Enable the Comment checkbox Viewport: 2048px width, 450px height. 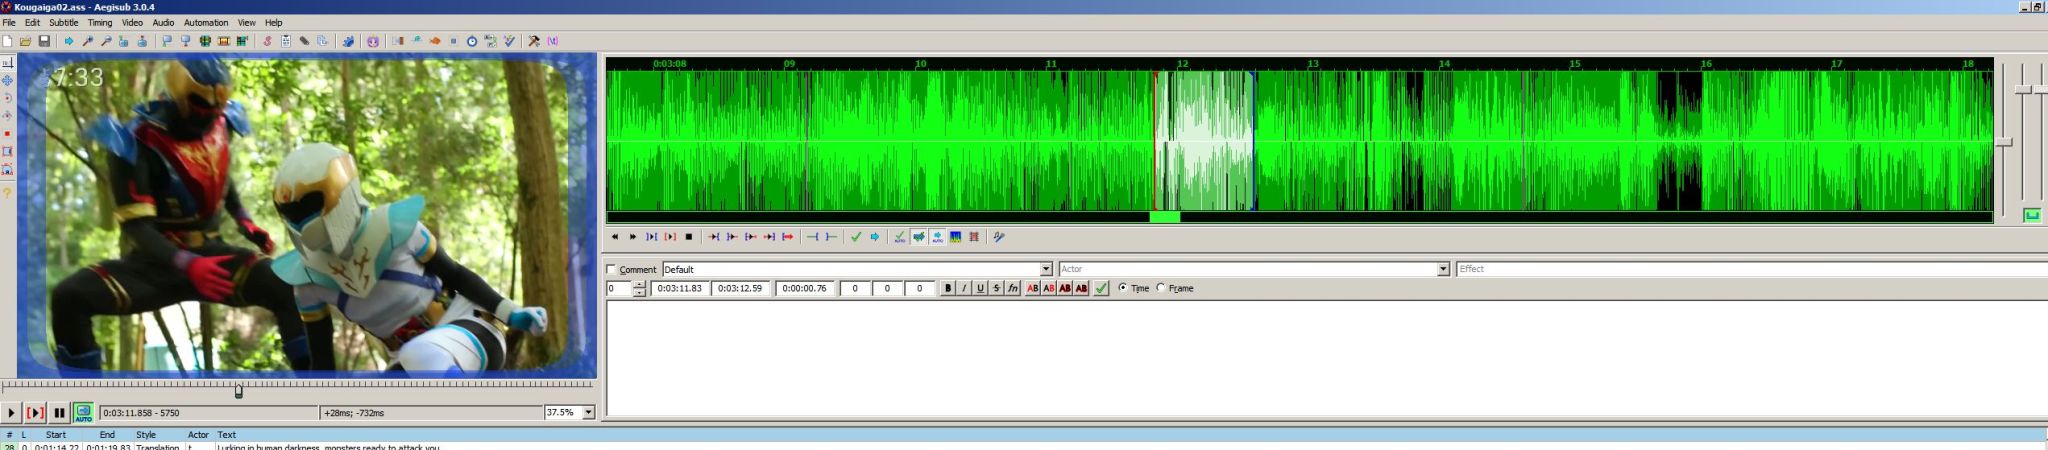(x=611, y=270)
